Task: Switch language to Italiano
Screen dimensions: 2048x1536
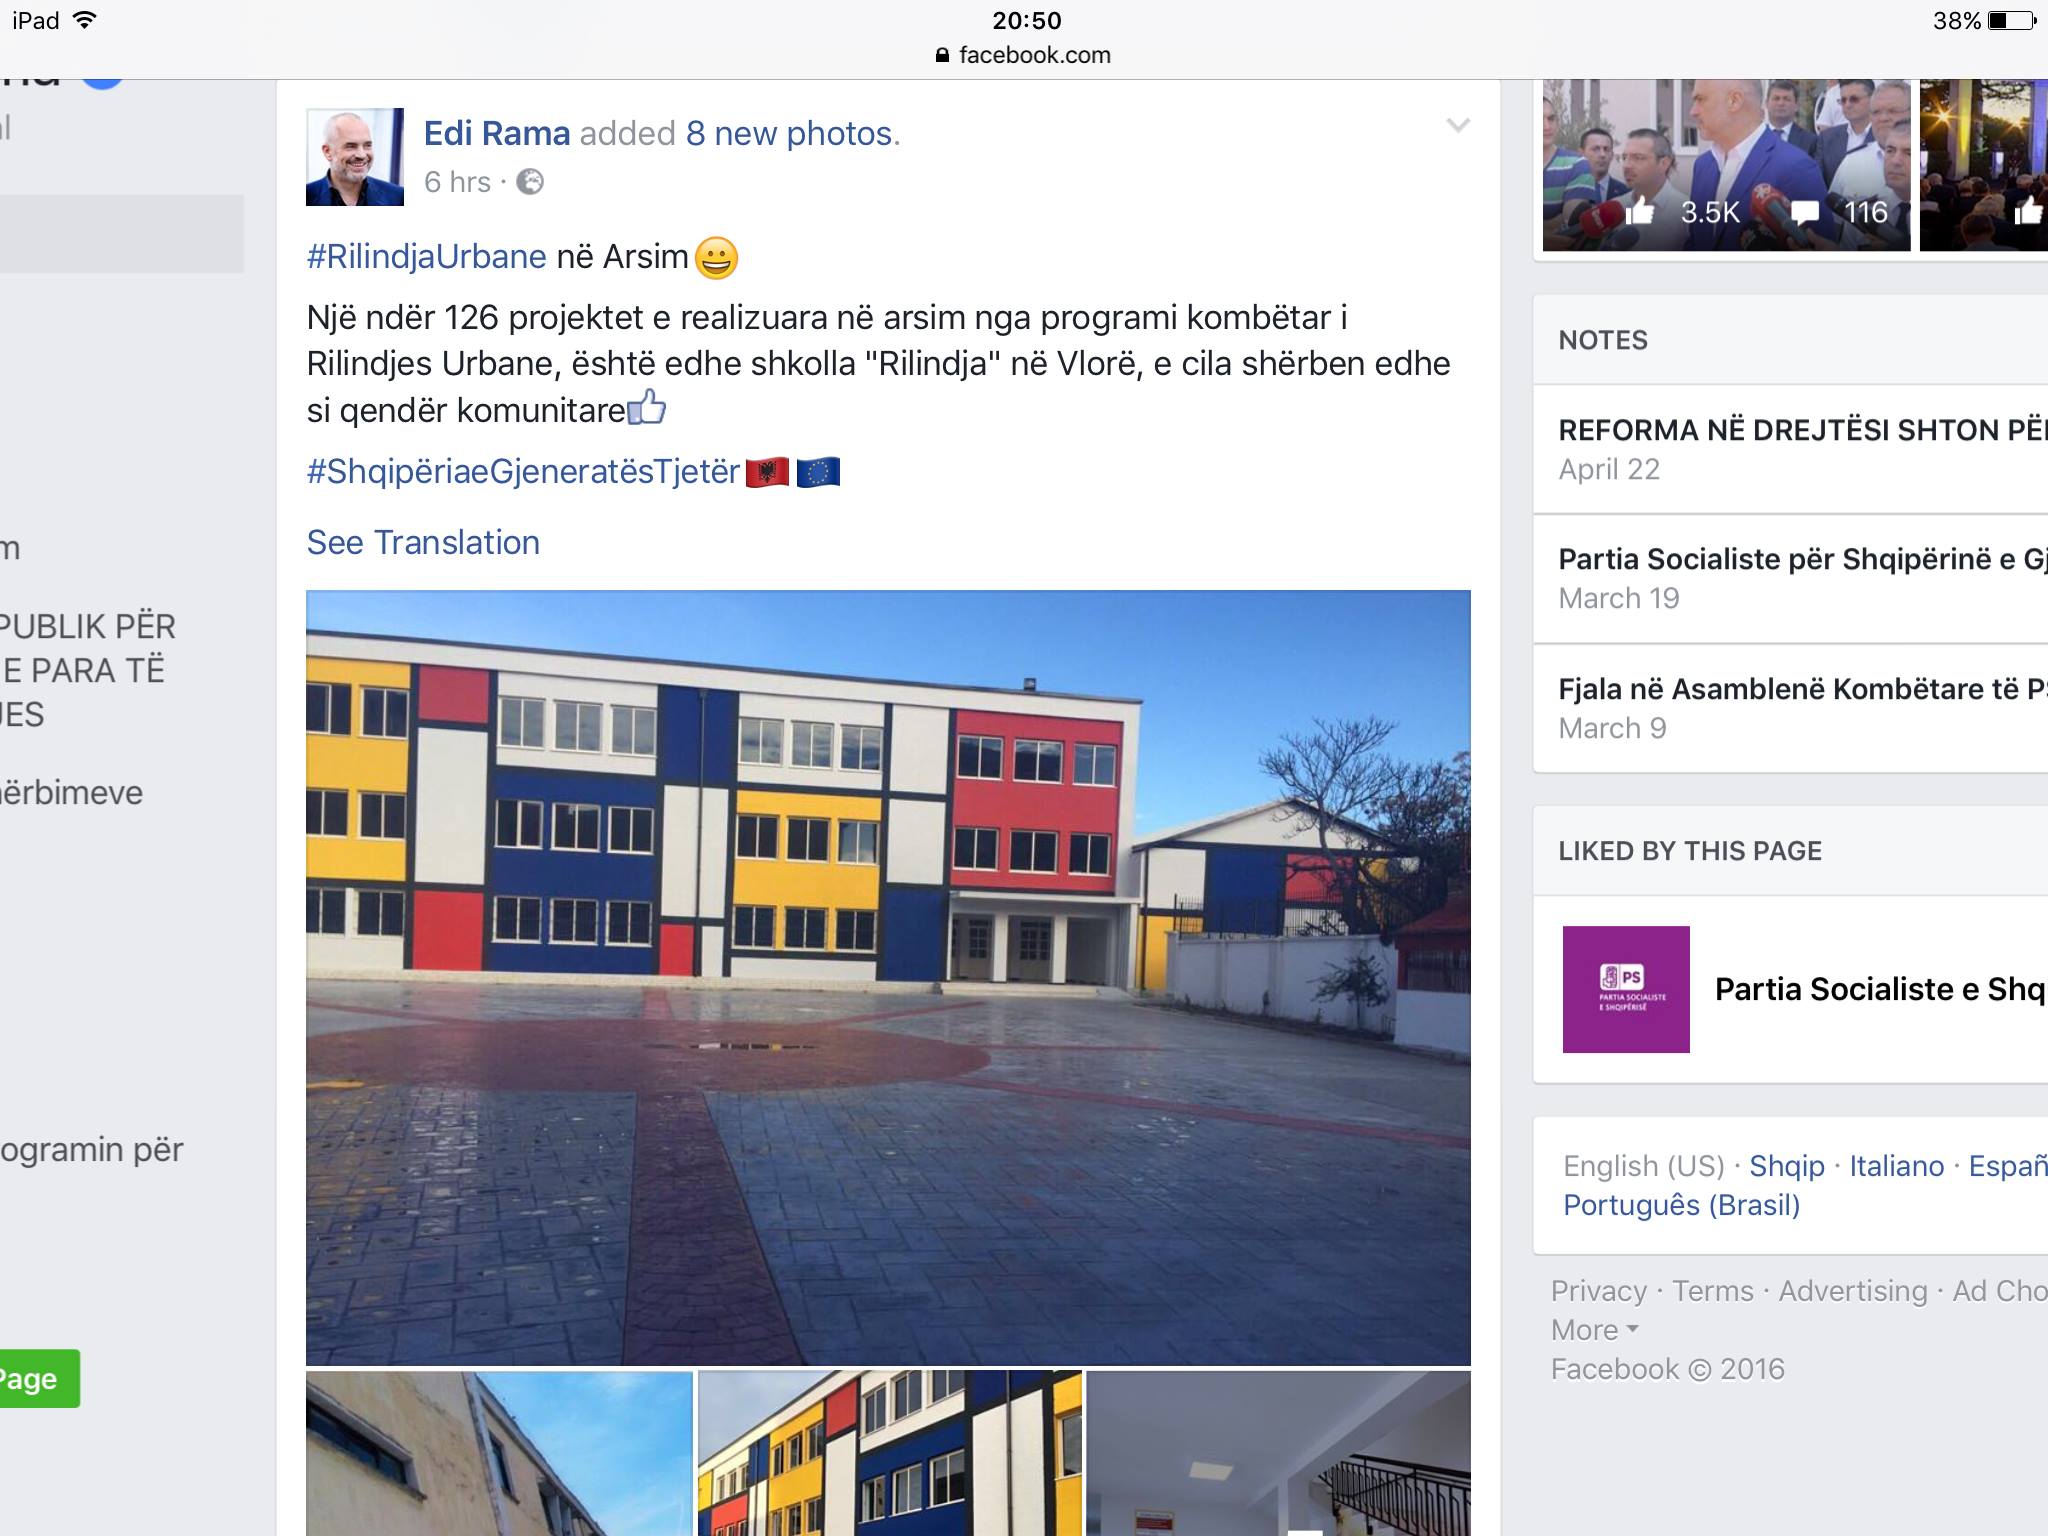Action: (1897, 1166)
